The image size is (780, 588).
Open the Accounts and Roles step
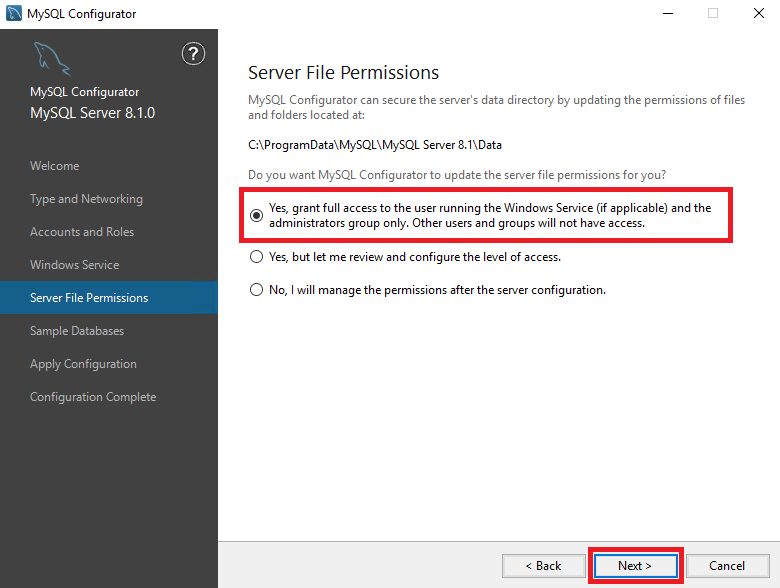tap(82, 232)
